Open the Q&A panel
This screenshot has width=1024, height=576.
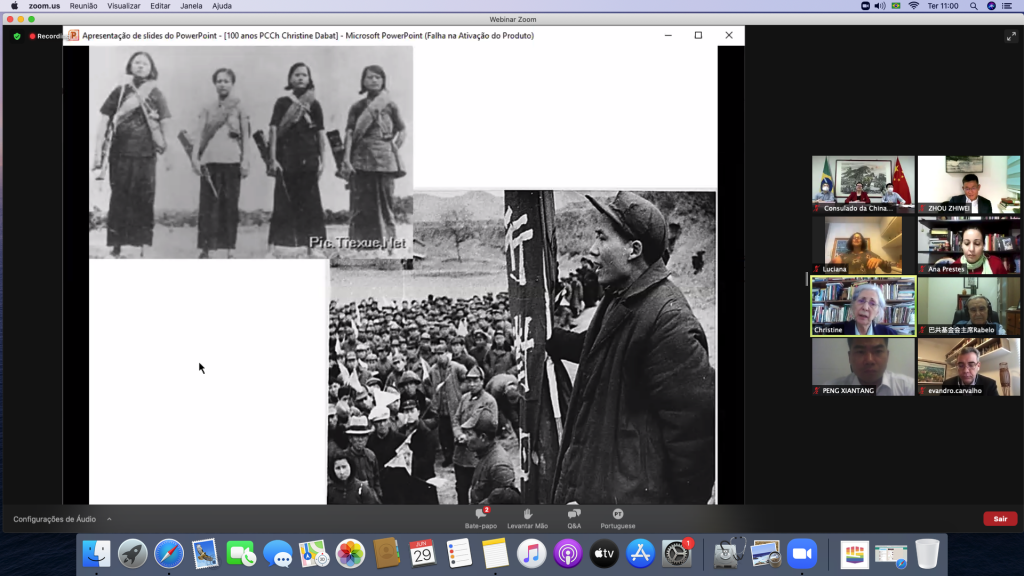tap(574, 518)
